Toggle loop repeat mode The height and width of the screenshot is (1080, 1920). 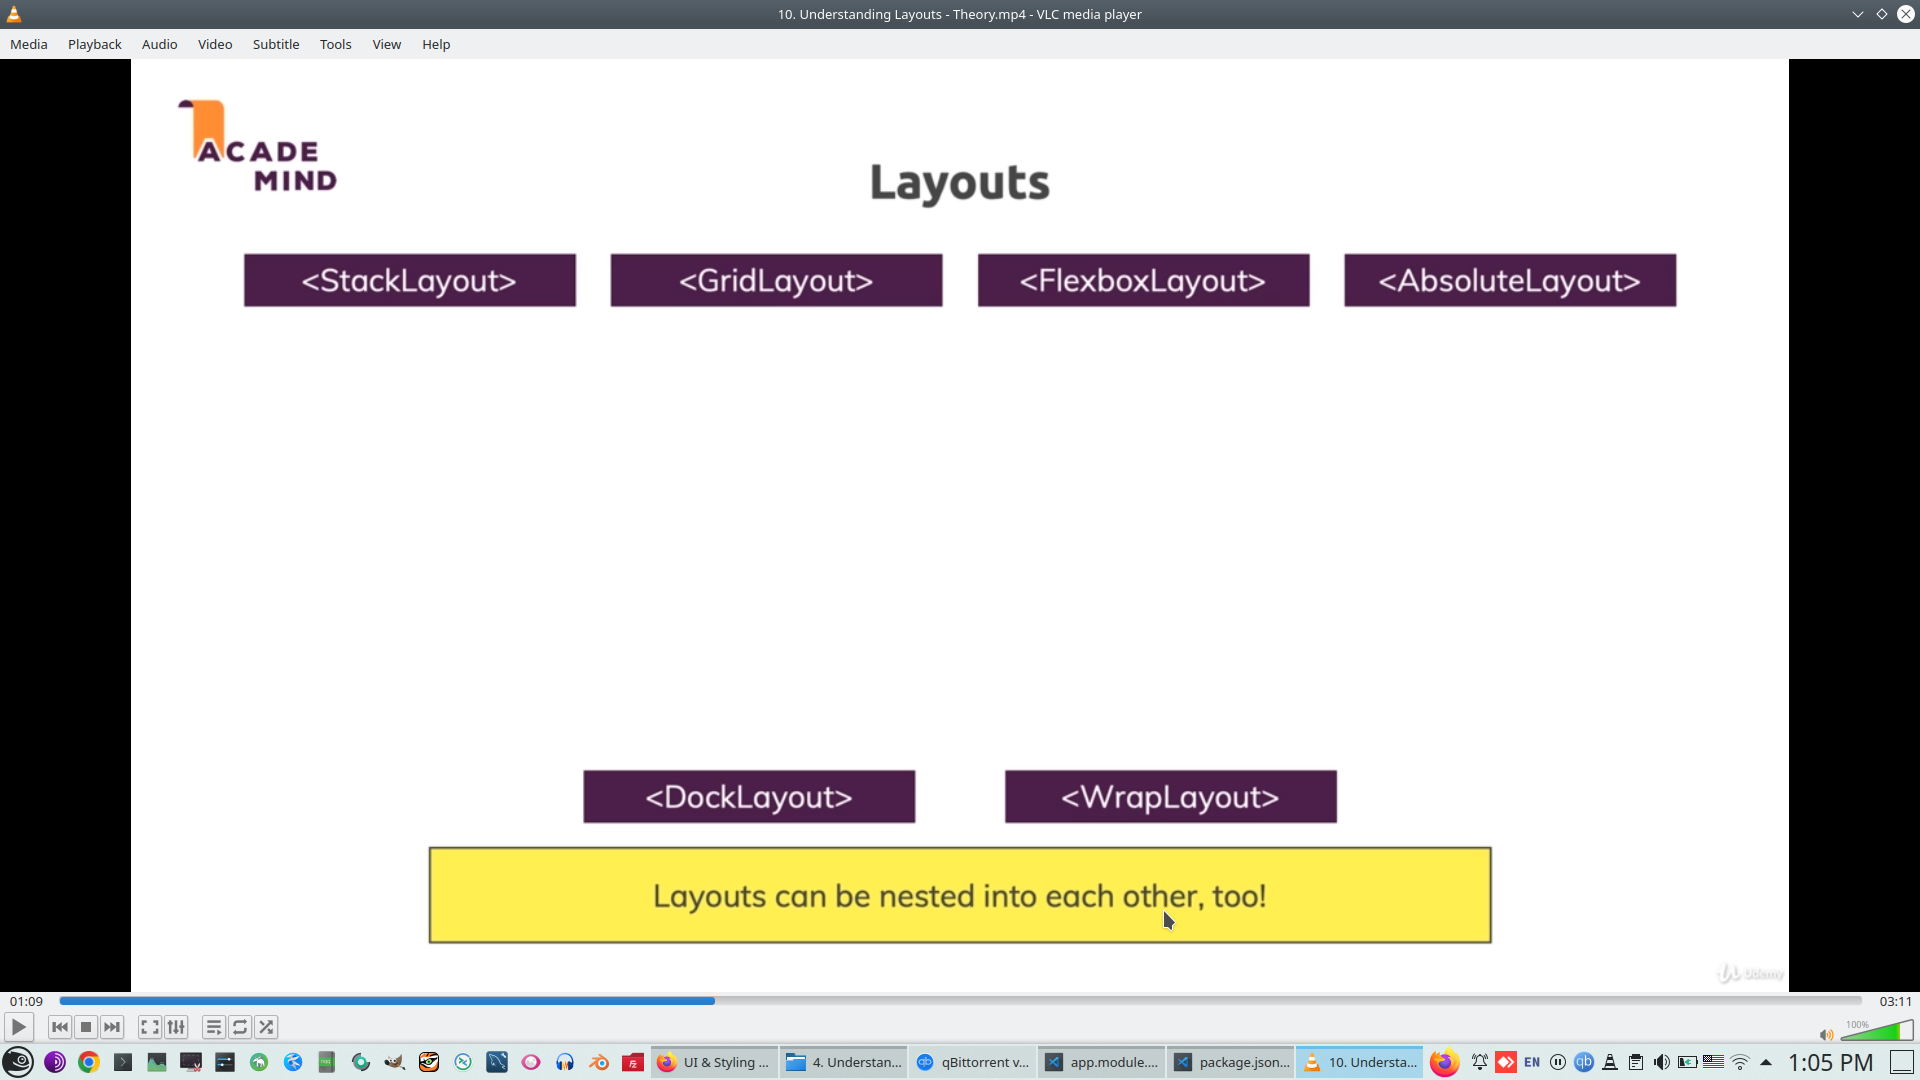[240, 1027]
